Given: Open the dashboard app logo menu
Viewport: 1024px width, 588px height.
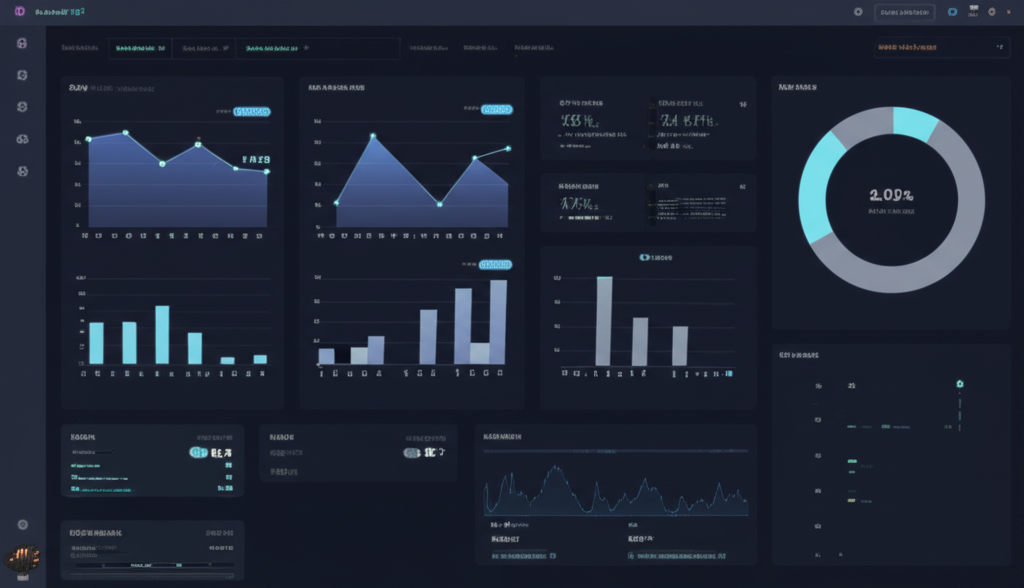Looking at the screenshot, I should (x=19, y=11).
